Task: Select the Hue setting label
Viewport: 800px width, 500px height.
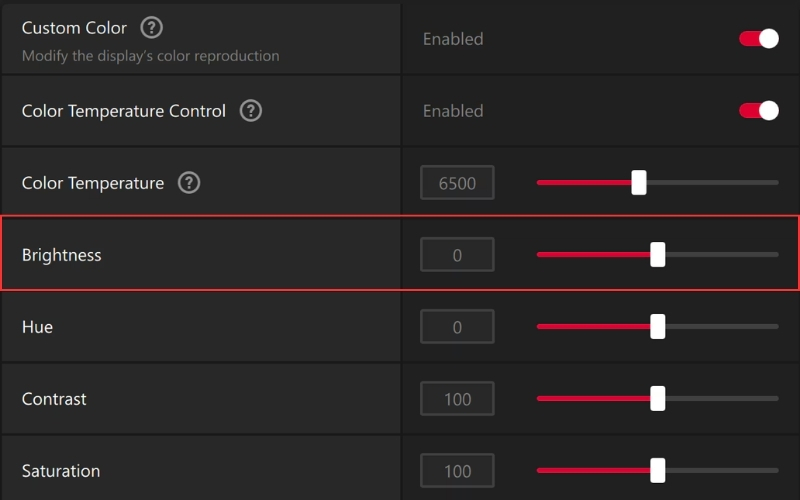Action: (37, 327)
